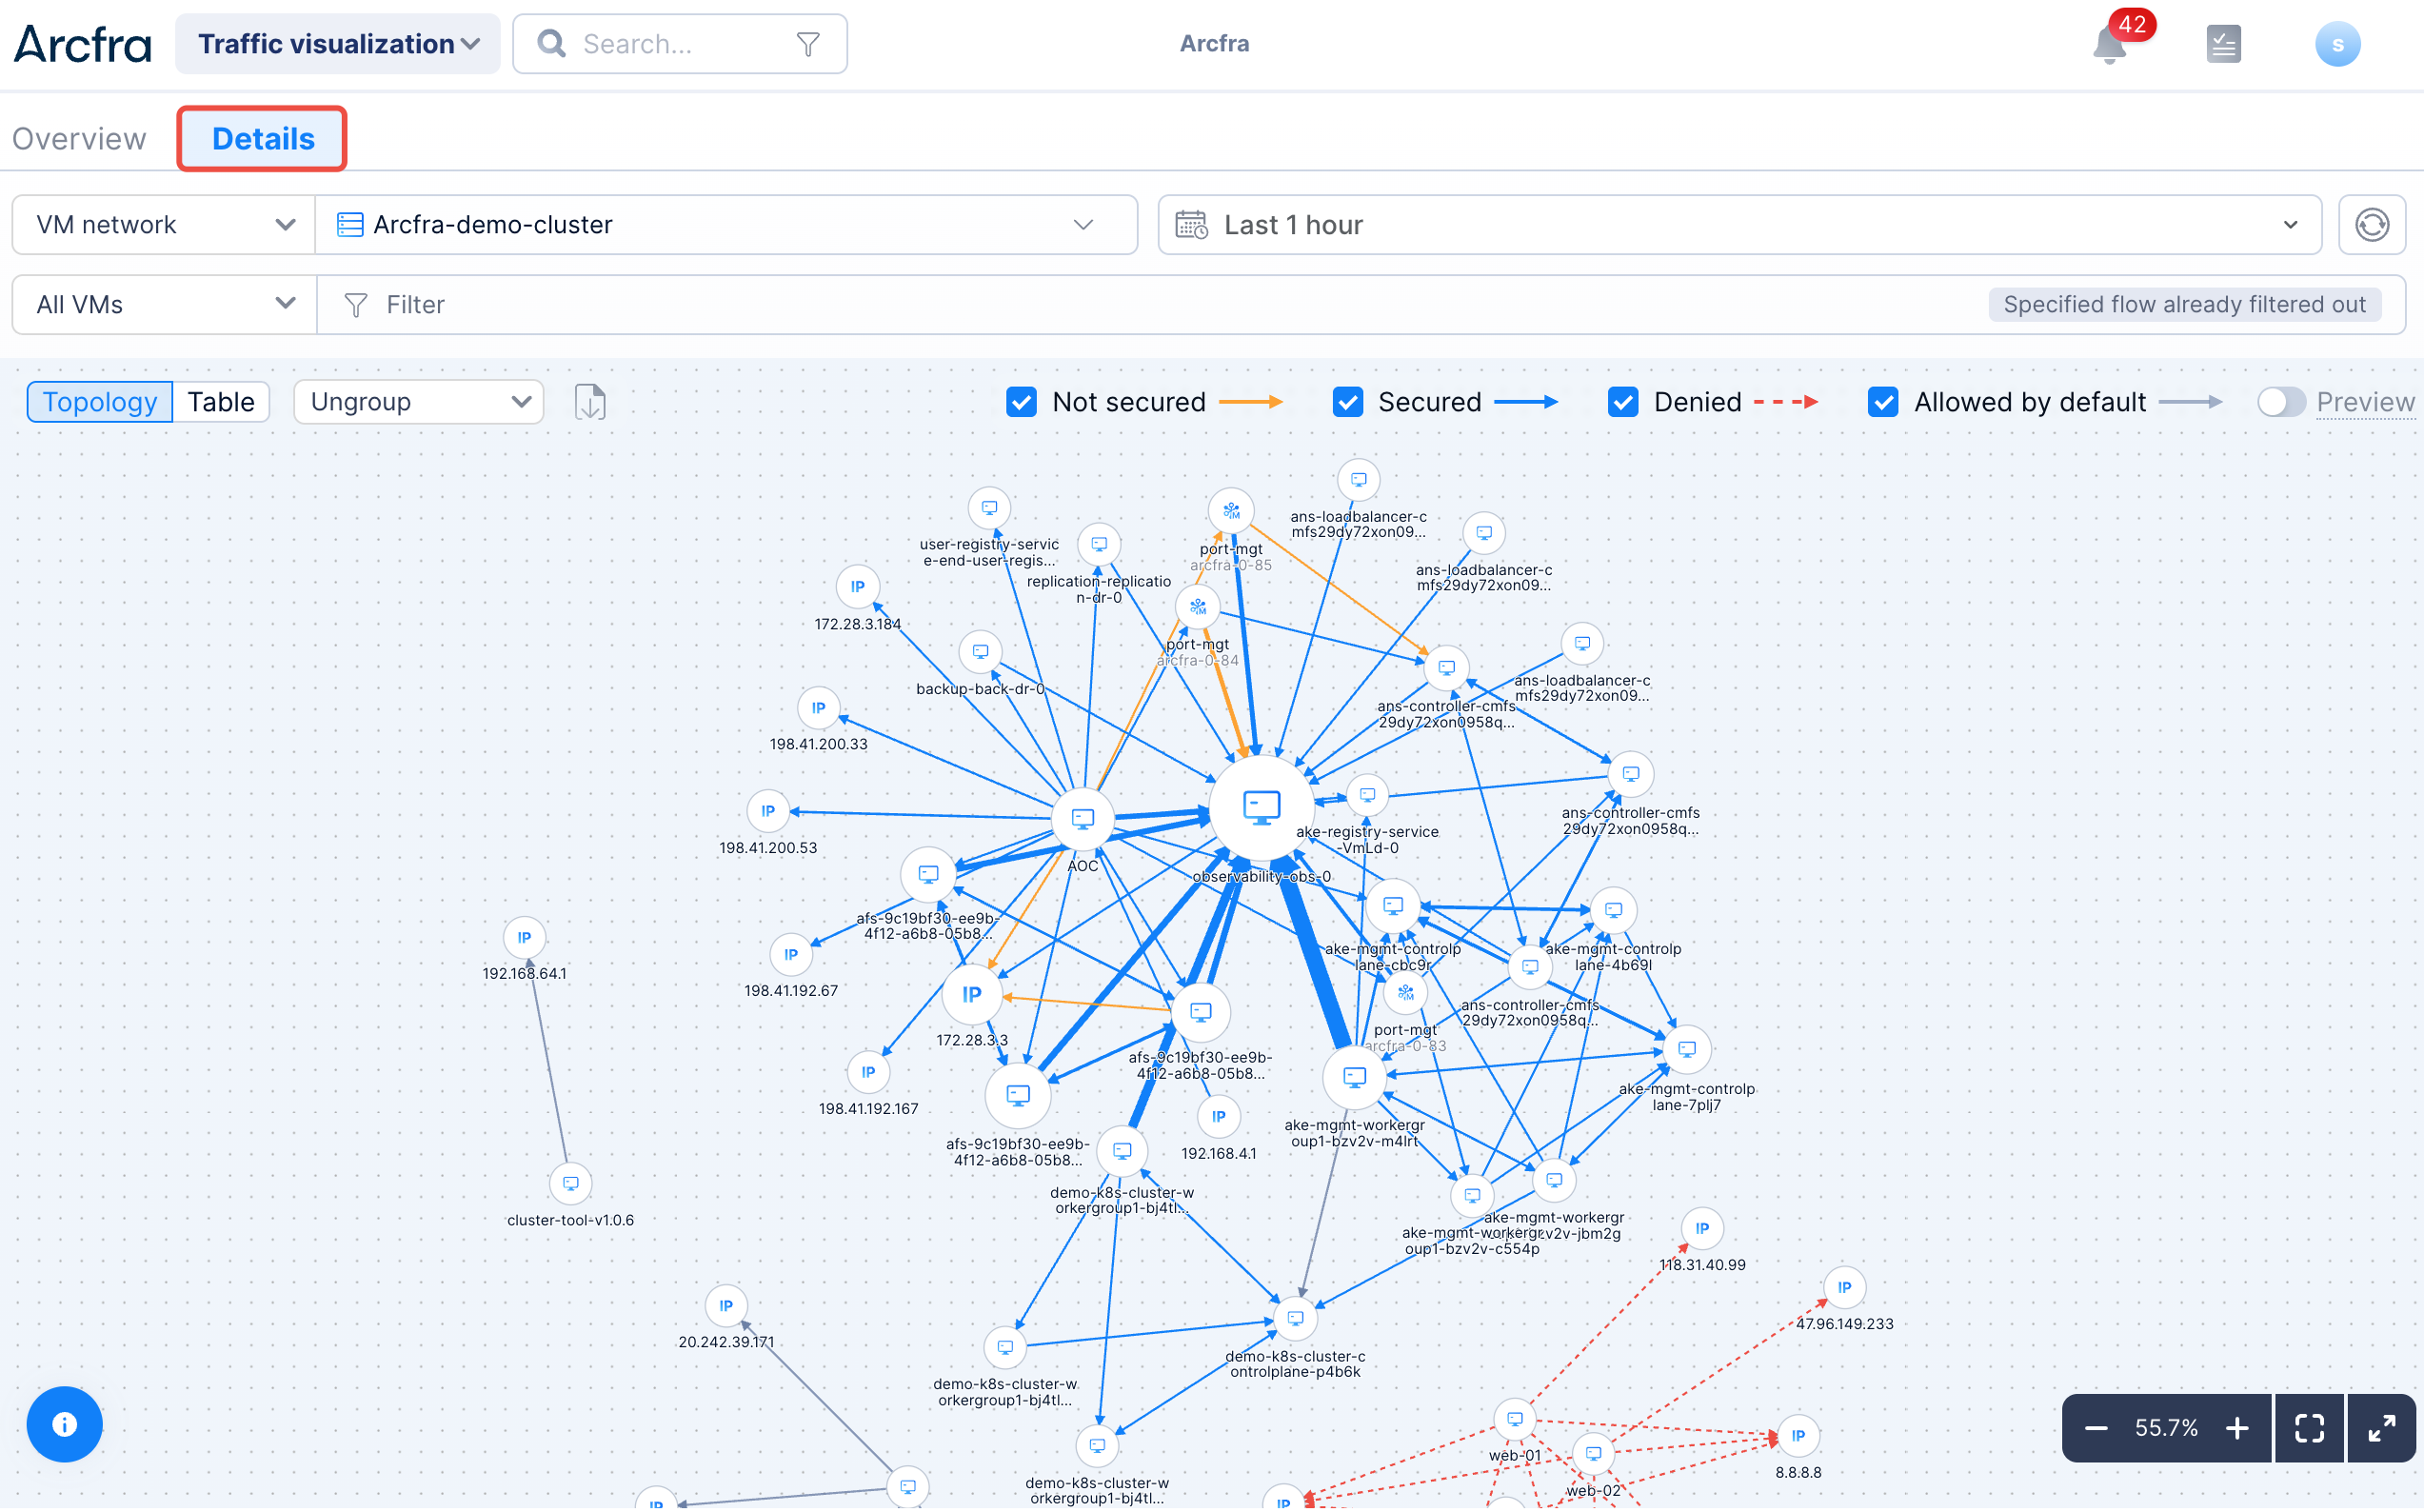
Task: Click the Specified flow already filtered out tag
Action: click(x=2184, y=305)
